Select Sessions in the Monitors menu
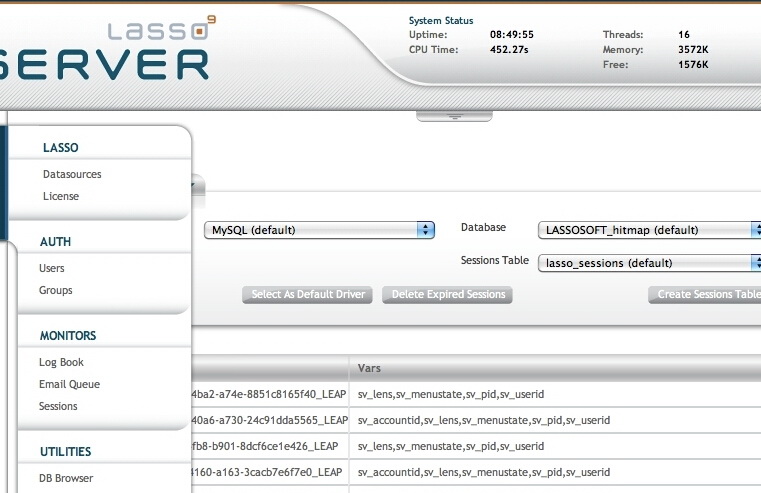This screenshot has width=761, height=493. coord(58,406)
